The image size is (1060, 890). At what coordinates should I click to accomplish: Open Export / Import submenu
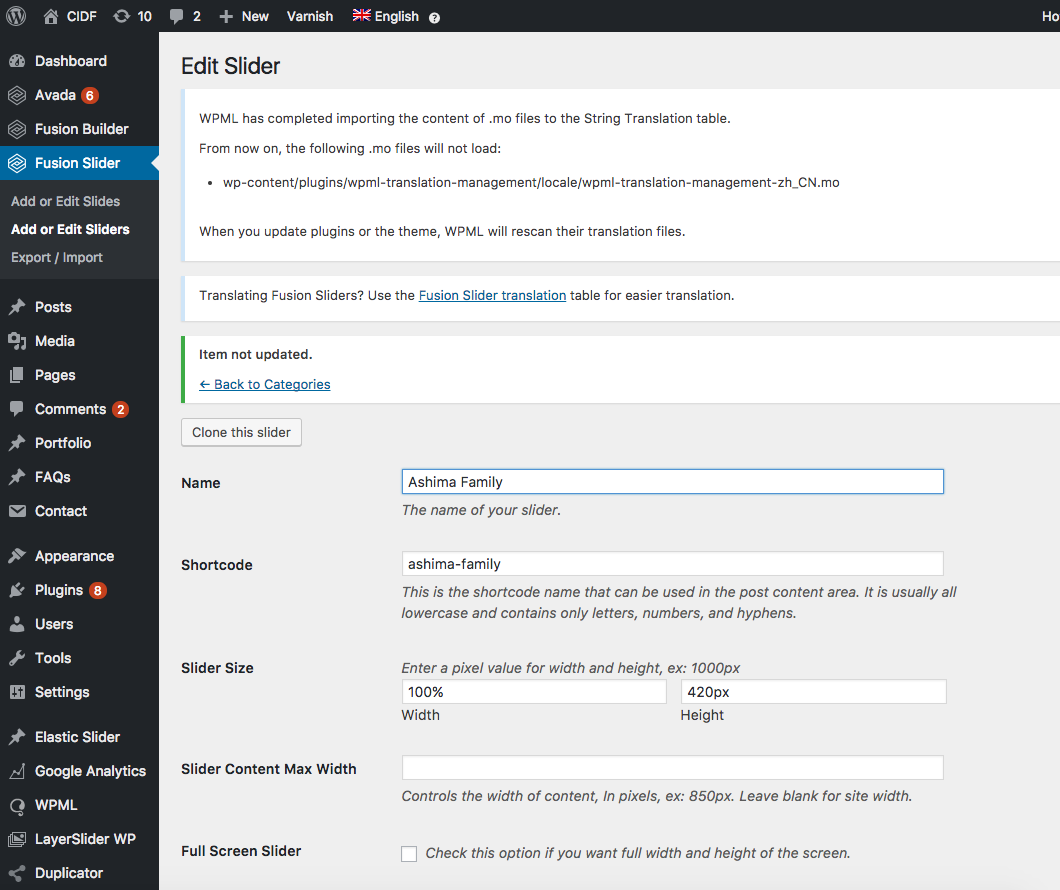57,257
